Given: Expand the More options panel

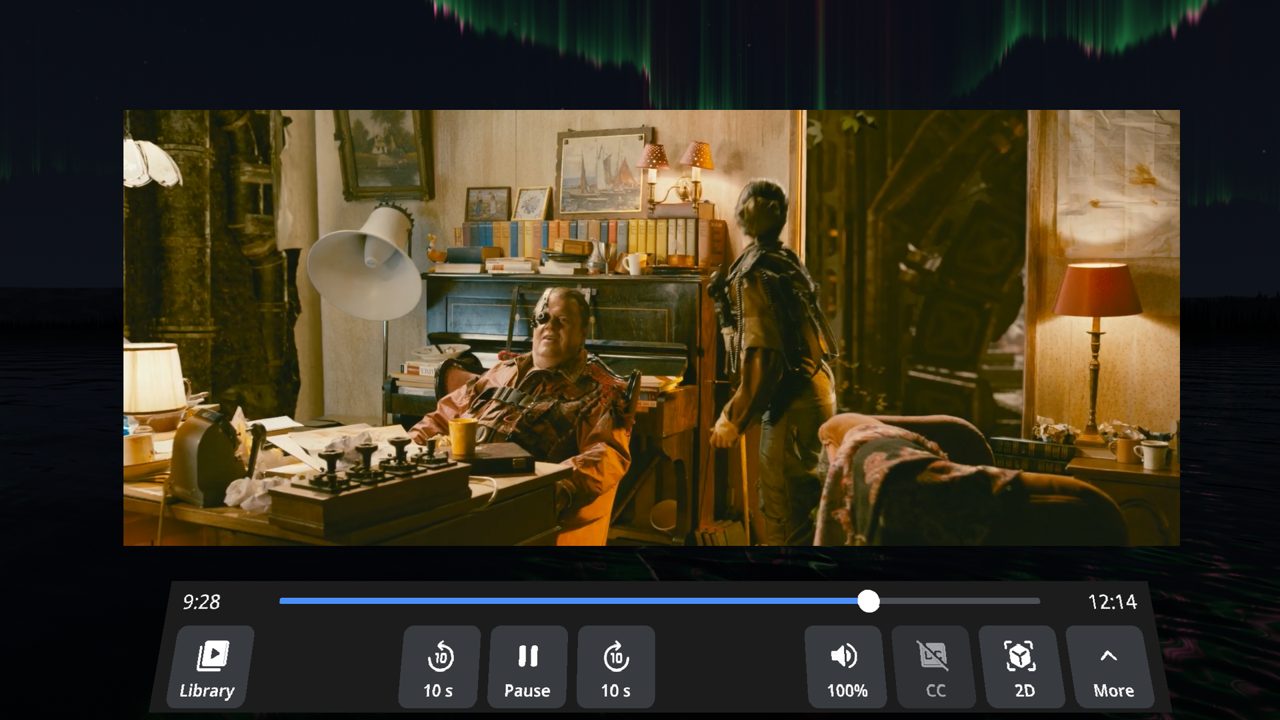Looking at the screenshot, I should click(1111, 667).
